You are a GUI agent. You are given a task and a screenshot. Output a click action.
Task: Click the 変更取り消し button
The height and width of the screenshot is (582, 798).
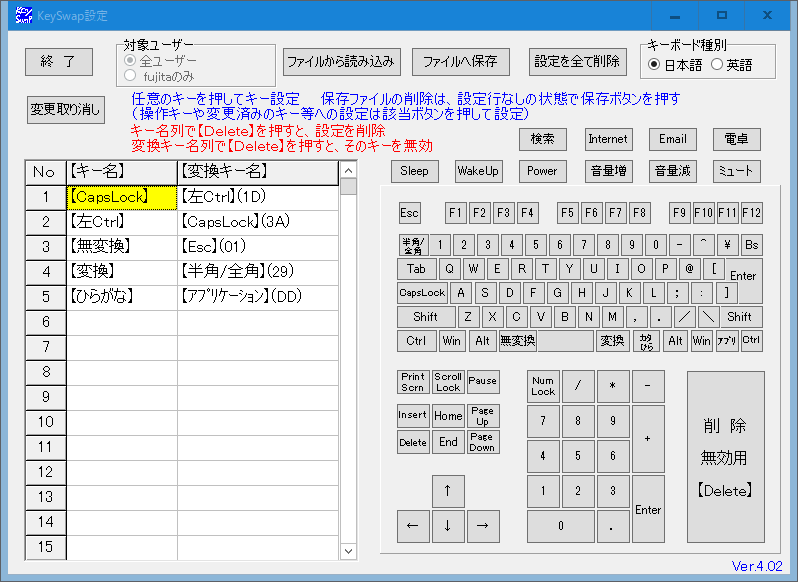pos(66,109)
